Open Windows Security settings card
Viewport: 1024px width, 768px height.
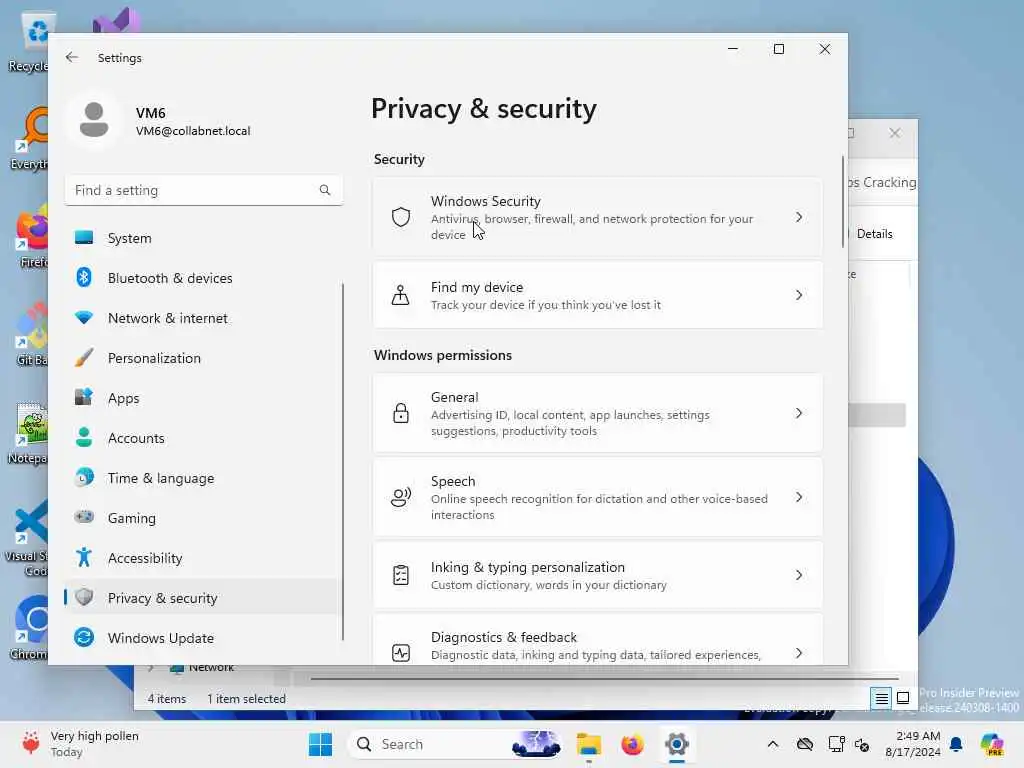pyautogui.click(x=598, y=217)
